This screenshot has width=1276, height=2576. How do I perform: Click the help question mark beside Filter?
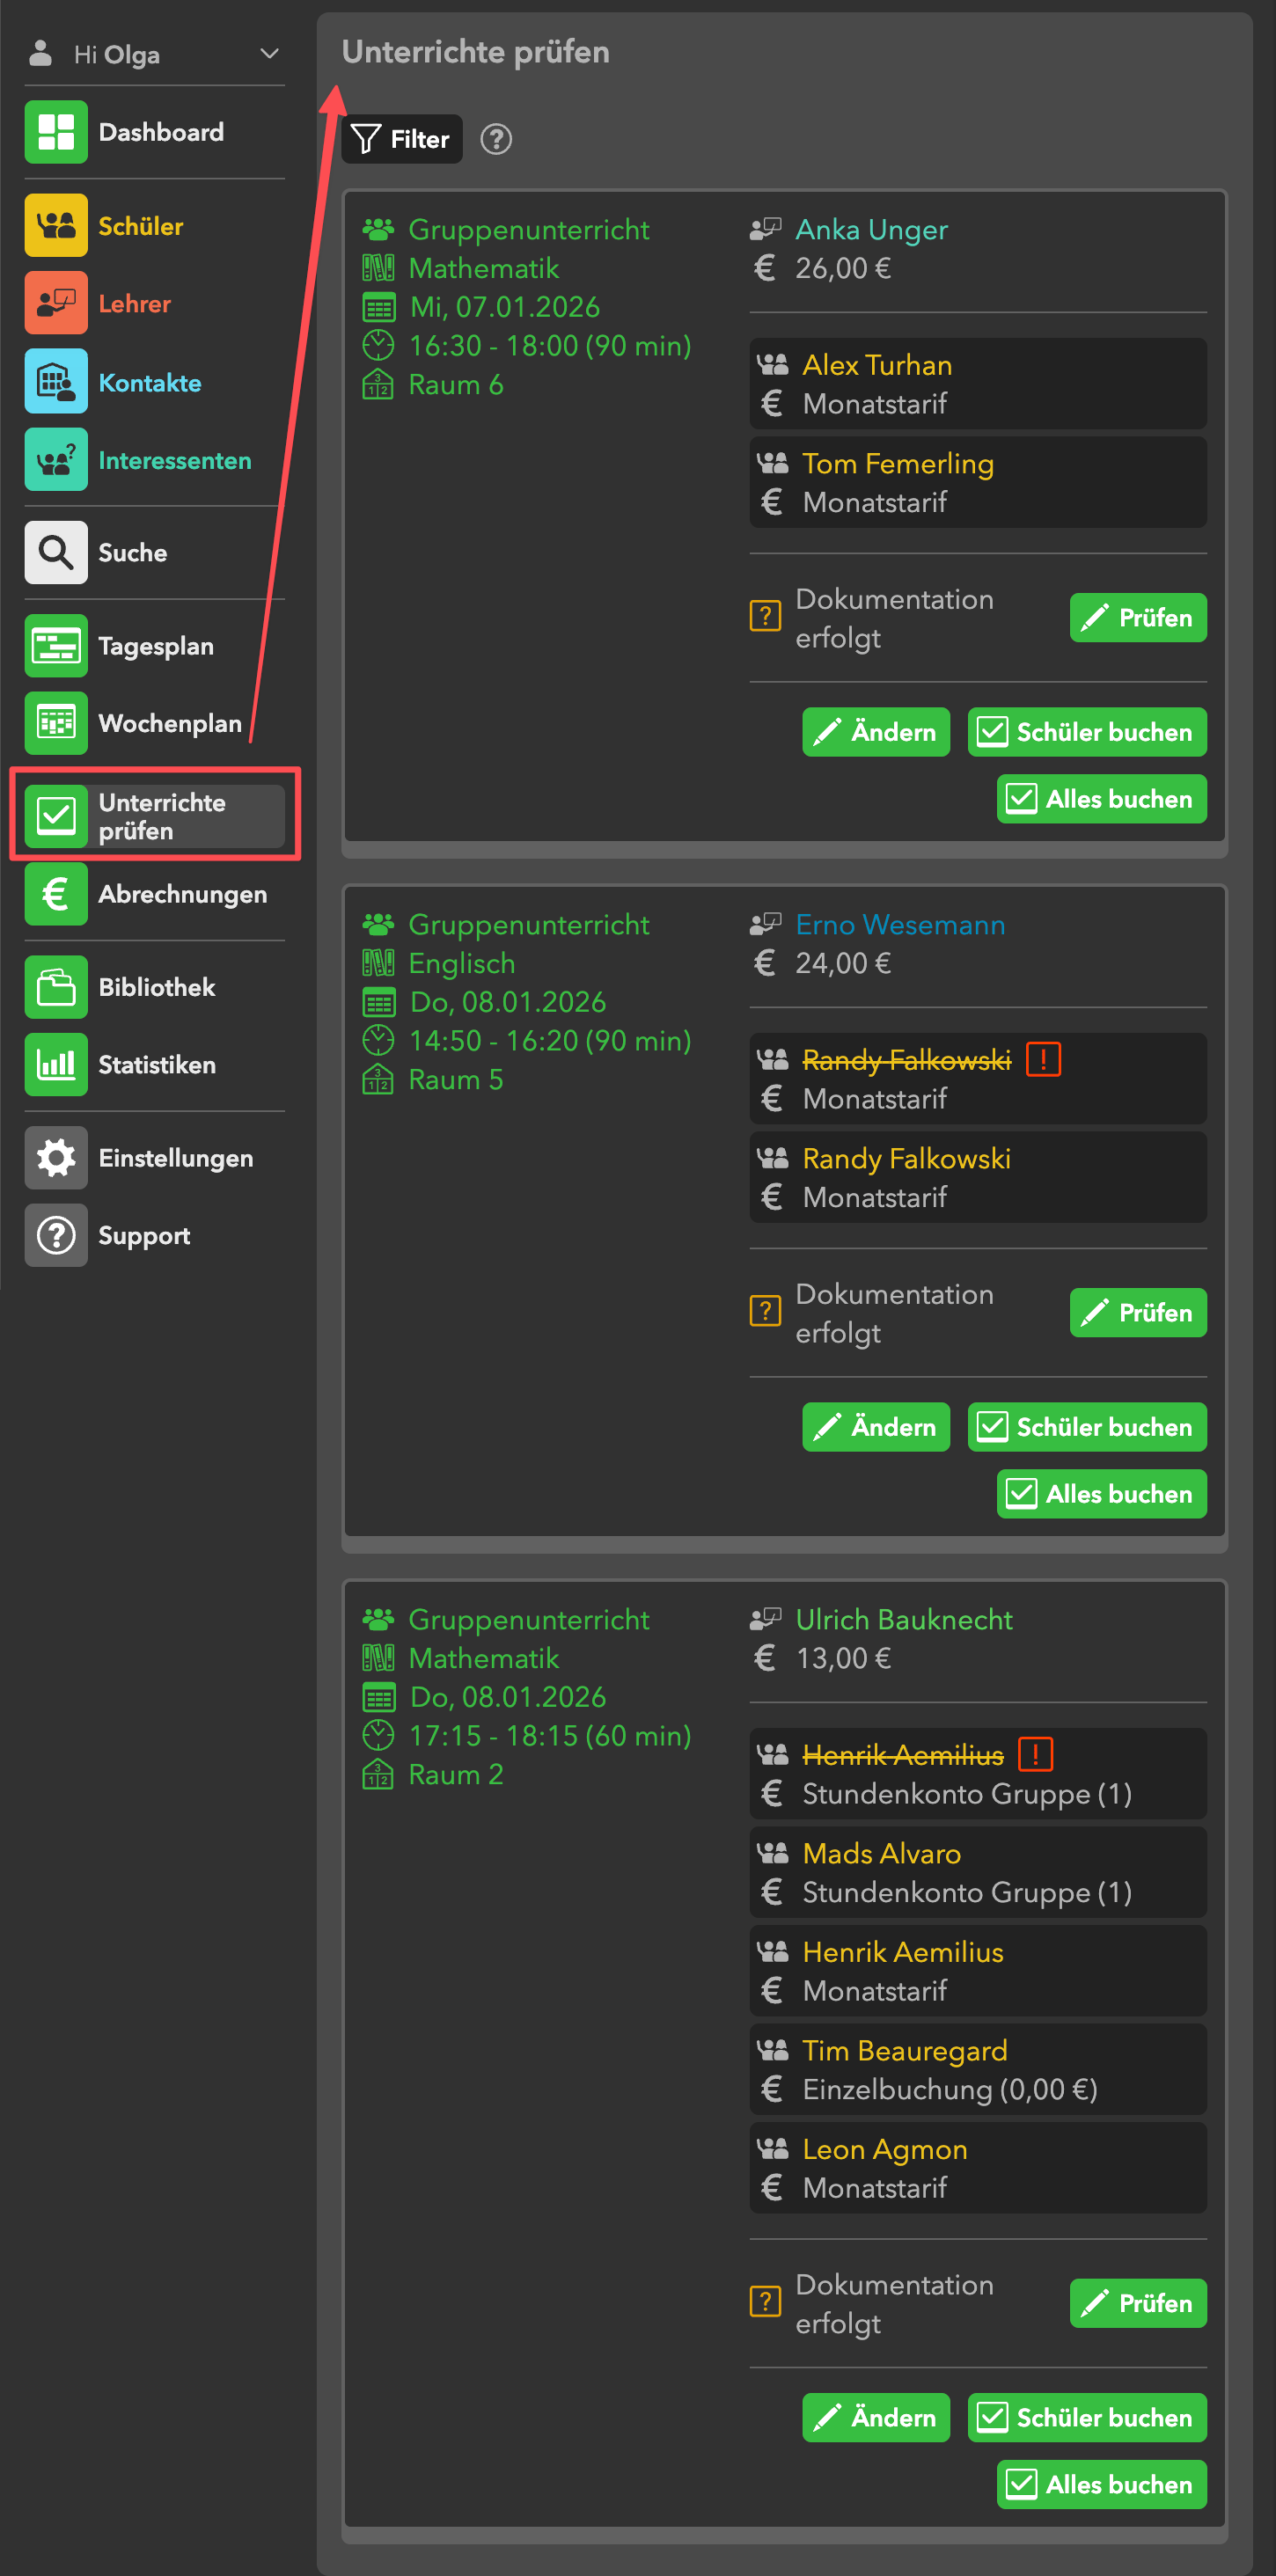pyautogui.click(x=496, y=139)
